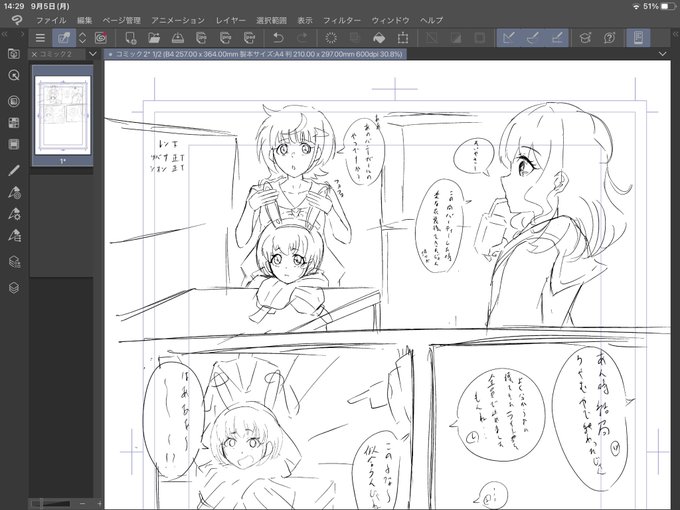Open the Layer Property palette icon

[14, 262]
